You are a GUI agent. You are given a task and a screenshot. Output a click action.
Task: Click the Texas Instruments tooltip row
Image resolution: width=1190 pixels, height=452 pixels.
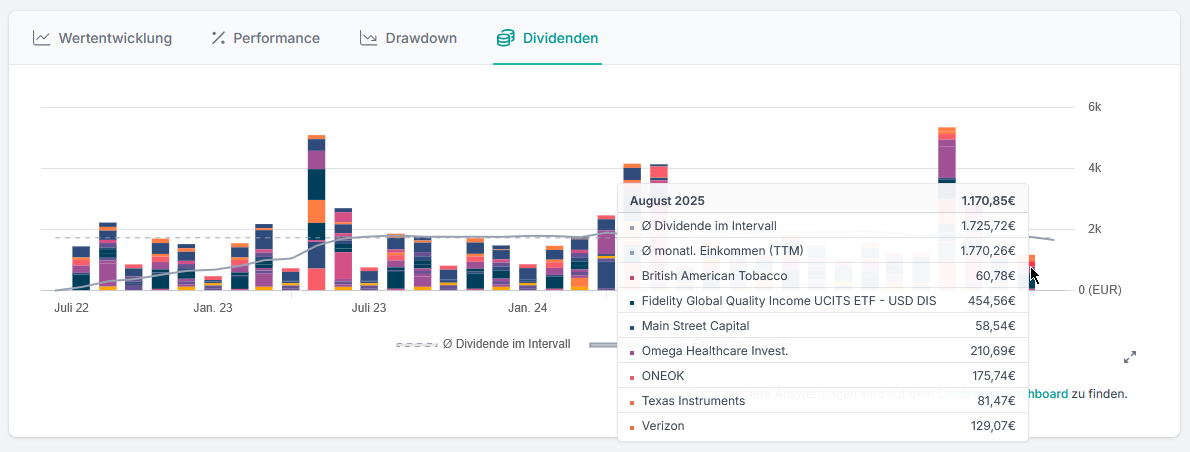coord(822,401)
